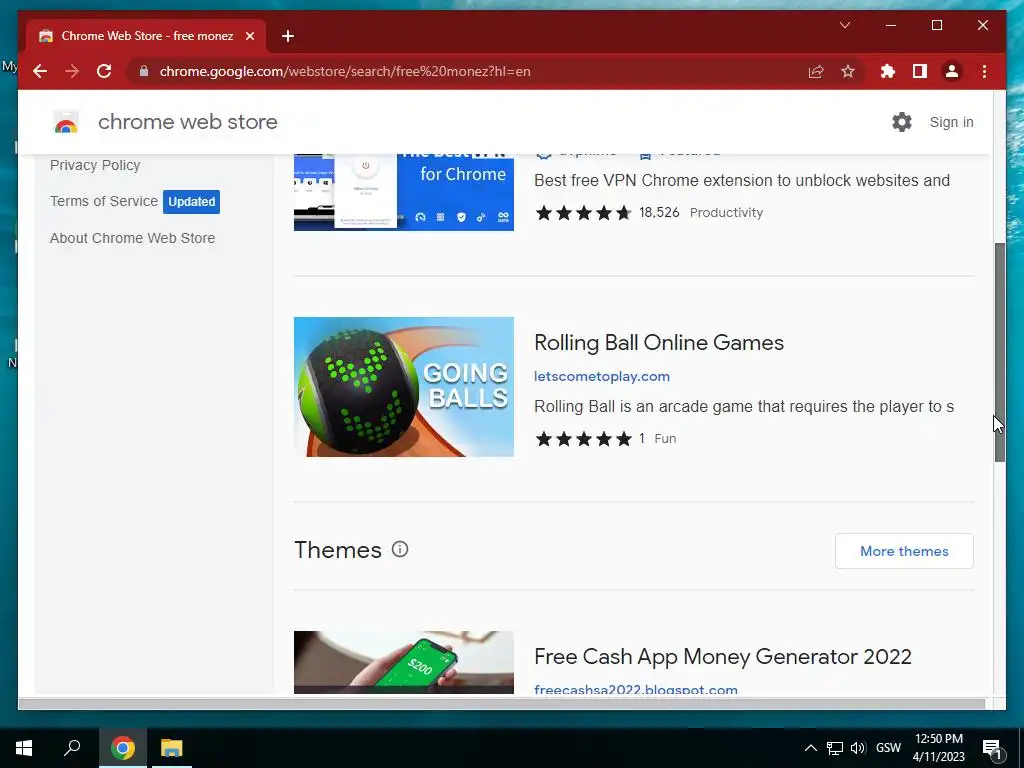Open Rolling Ball Online Games title
This screenshot has width=1024, height=768.
[659, 343]
